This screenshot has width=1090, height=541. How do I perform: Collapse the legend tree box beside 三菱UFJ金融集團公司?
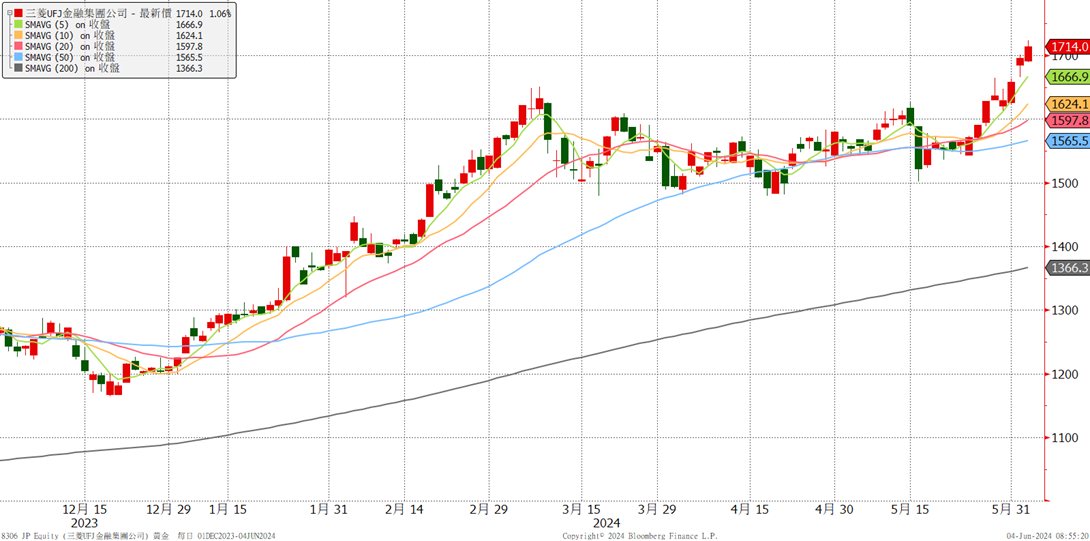(x=8, y=13)
